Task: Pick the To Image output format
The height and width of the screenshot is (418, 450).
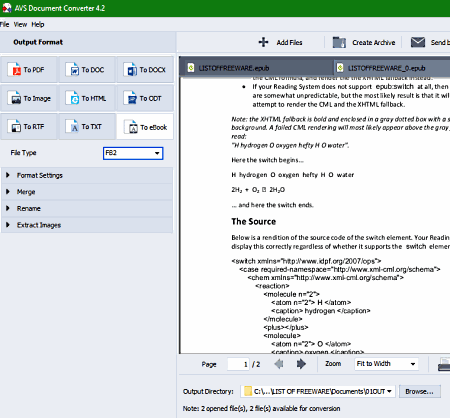Action: point(29,98)
